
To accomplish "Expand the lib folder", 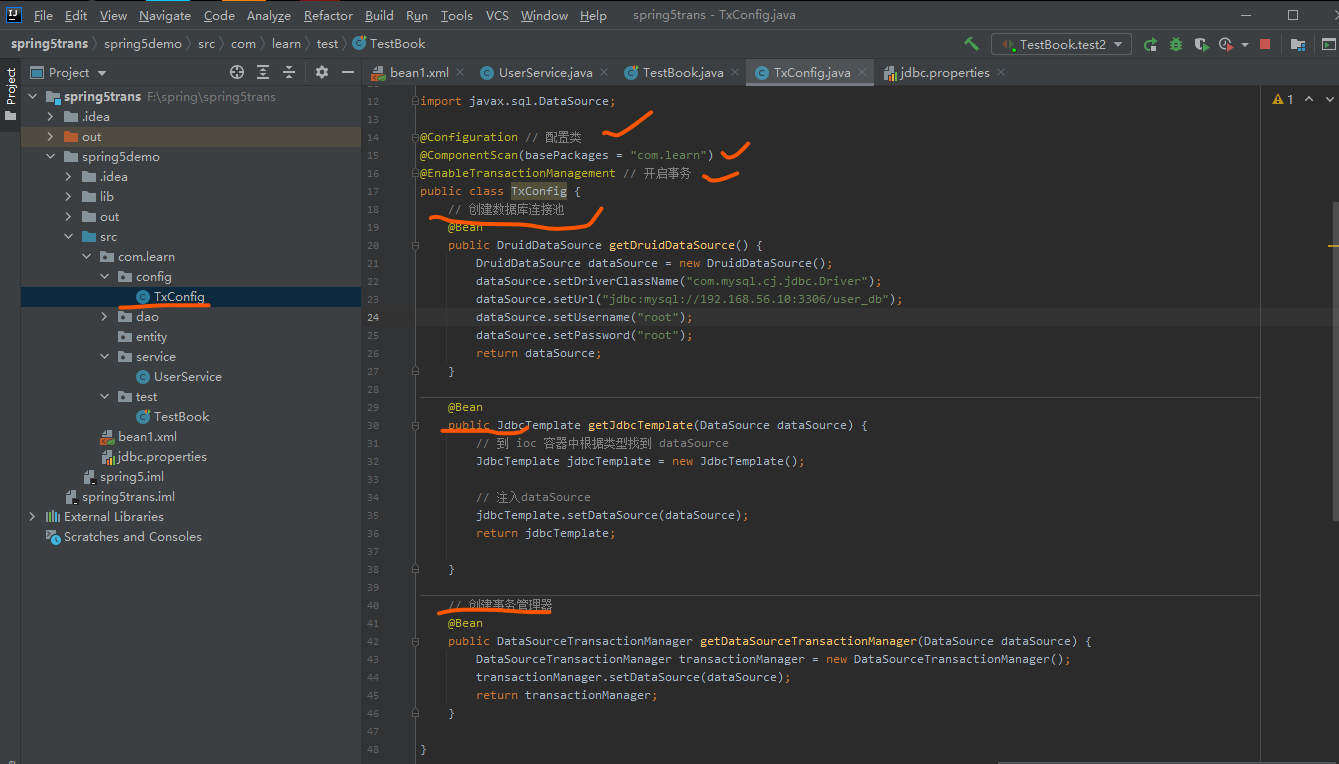I will click(x=68, y=197).
